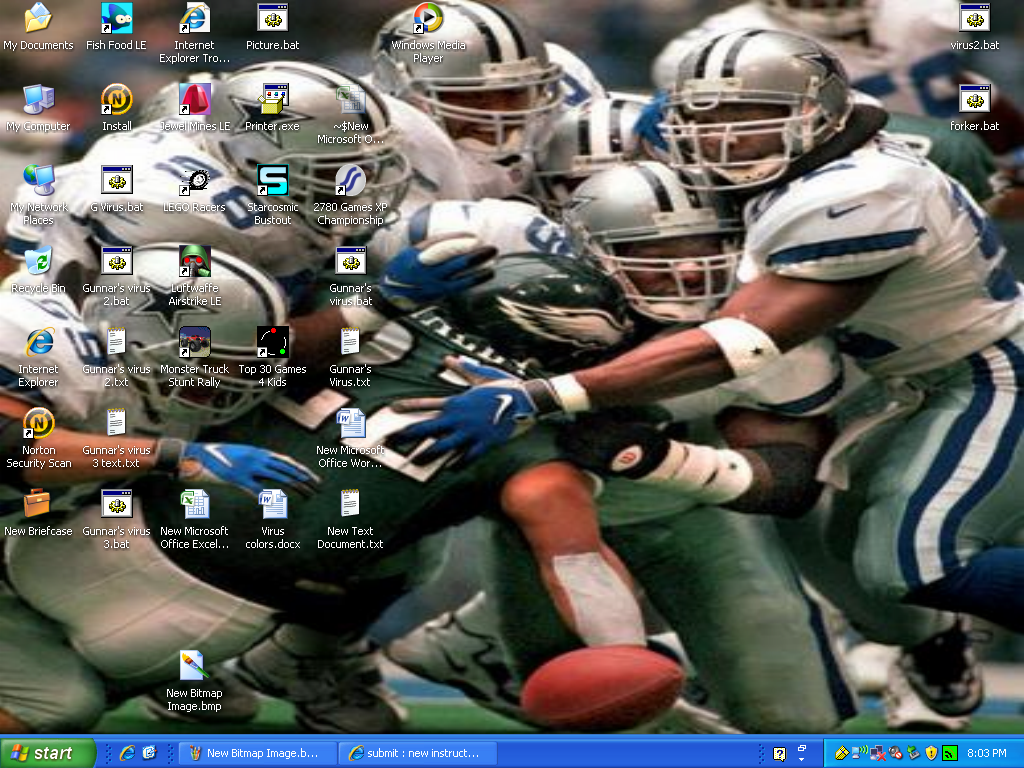Switch to New Bitmap Image taskbar window

coord(258,753)
